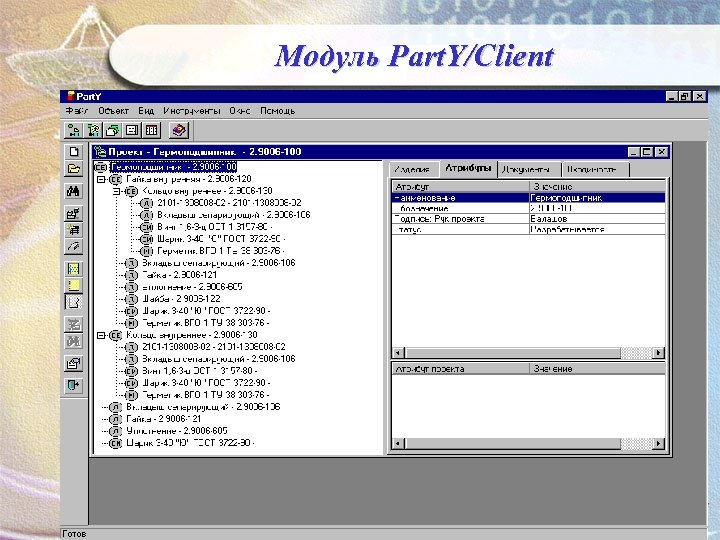
Task: Open the Инструменты menu
Action: pos(192,111)
